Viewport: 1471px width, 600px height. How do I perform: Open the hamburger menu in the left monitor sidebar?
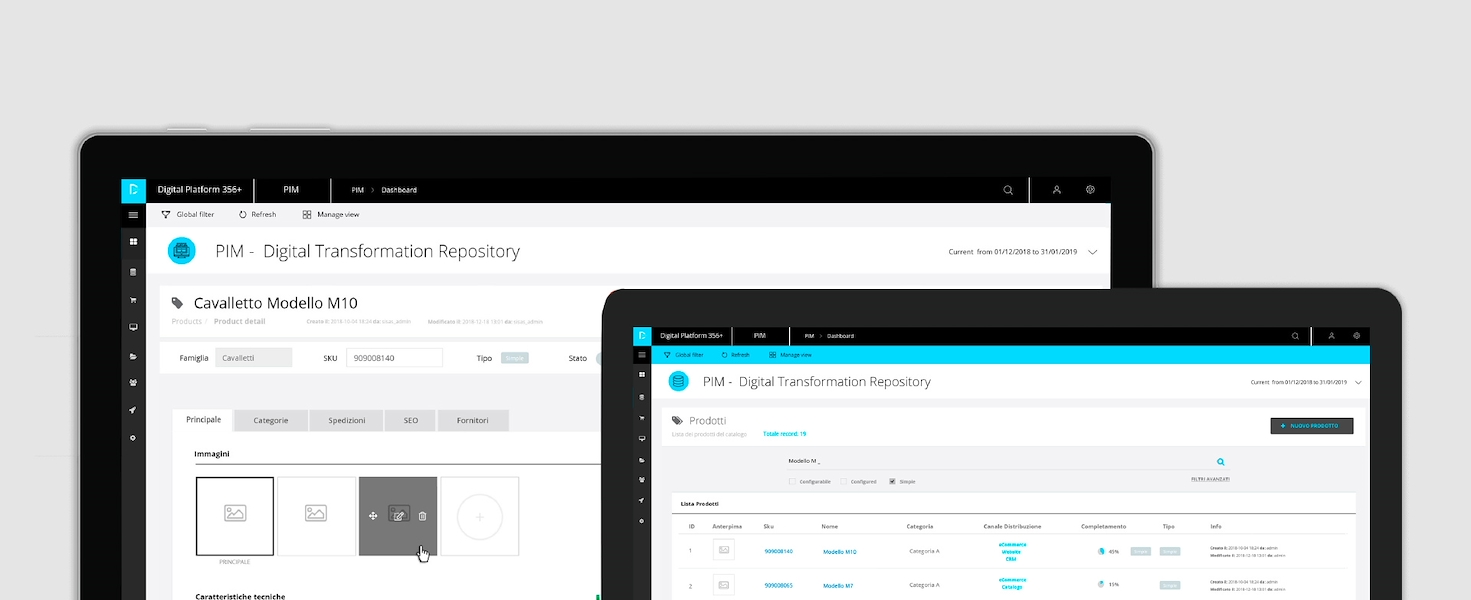click(x=133, y=215)
